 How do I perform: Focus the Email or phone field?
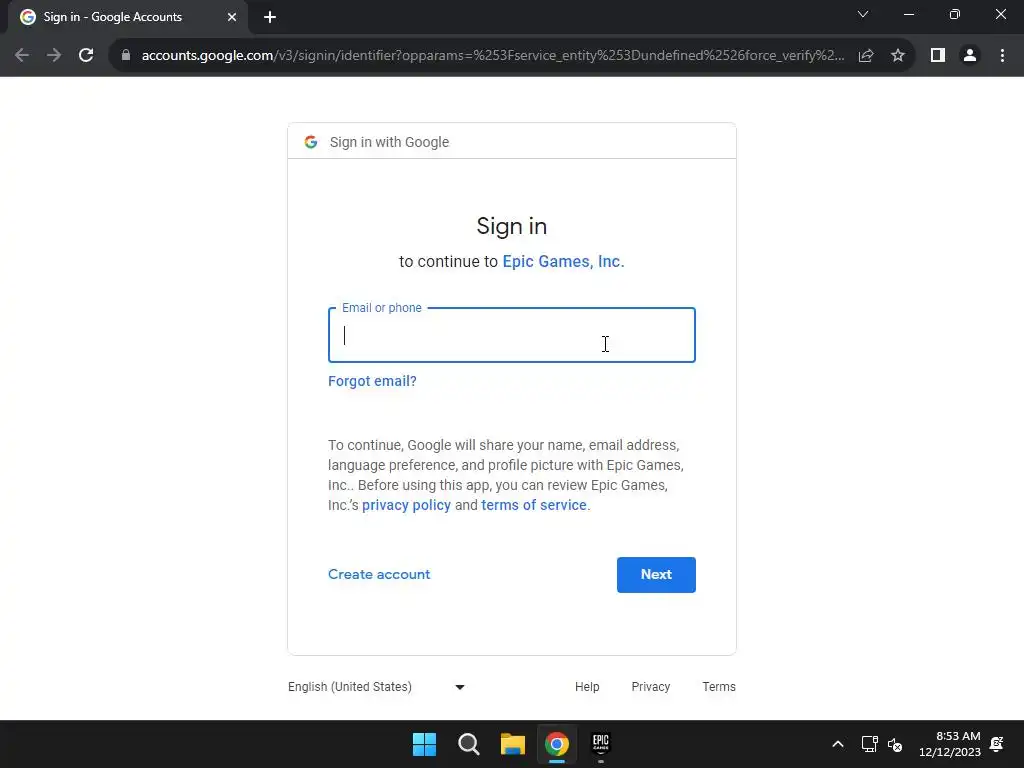tap(512, 335)
